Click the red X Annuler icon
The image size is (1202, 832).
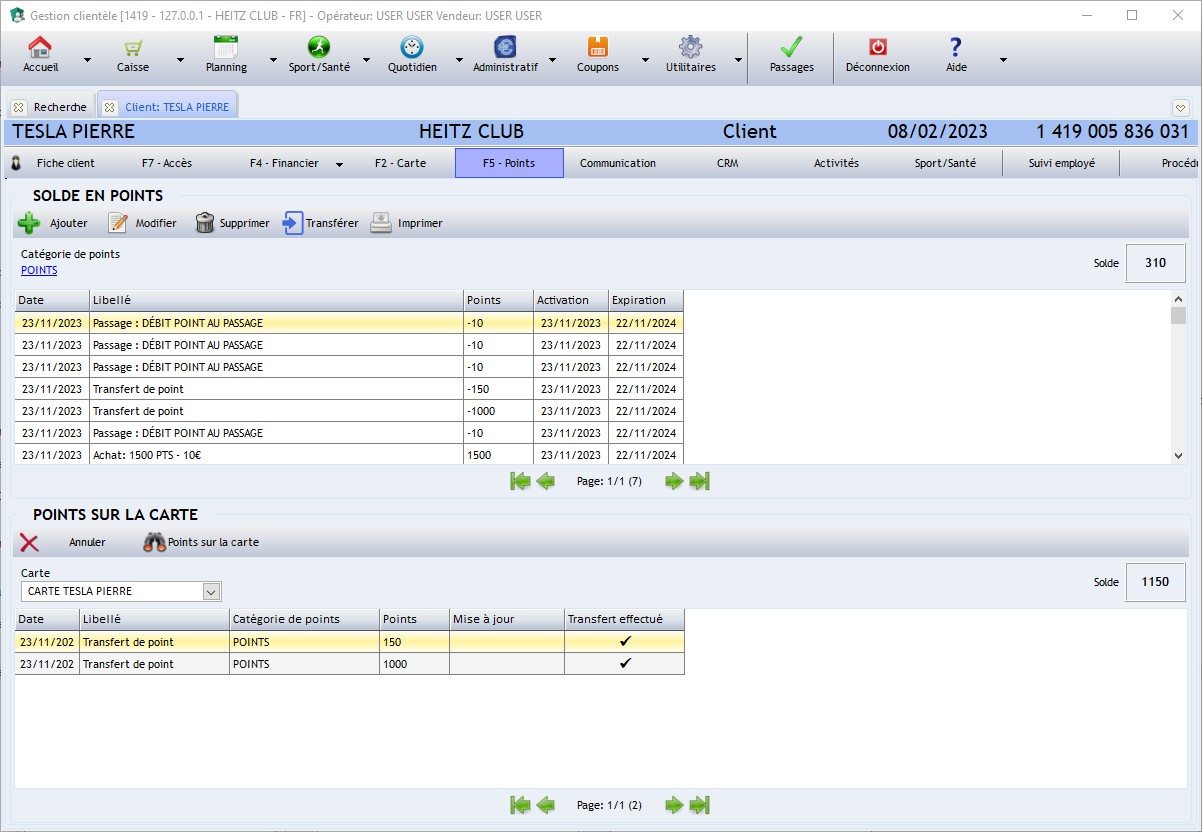[30, 542]
